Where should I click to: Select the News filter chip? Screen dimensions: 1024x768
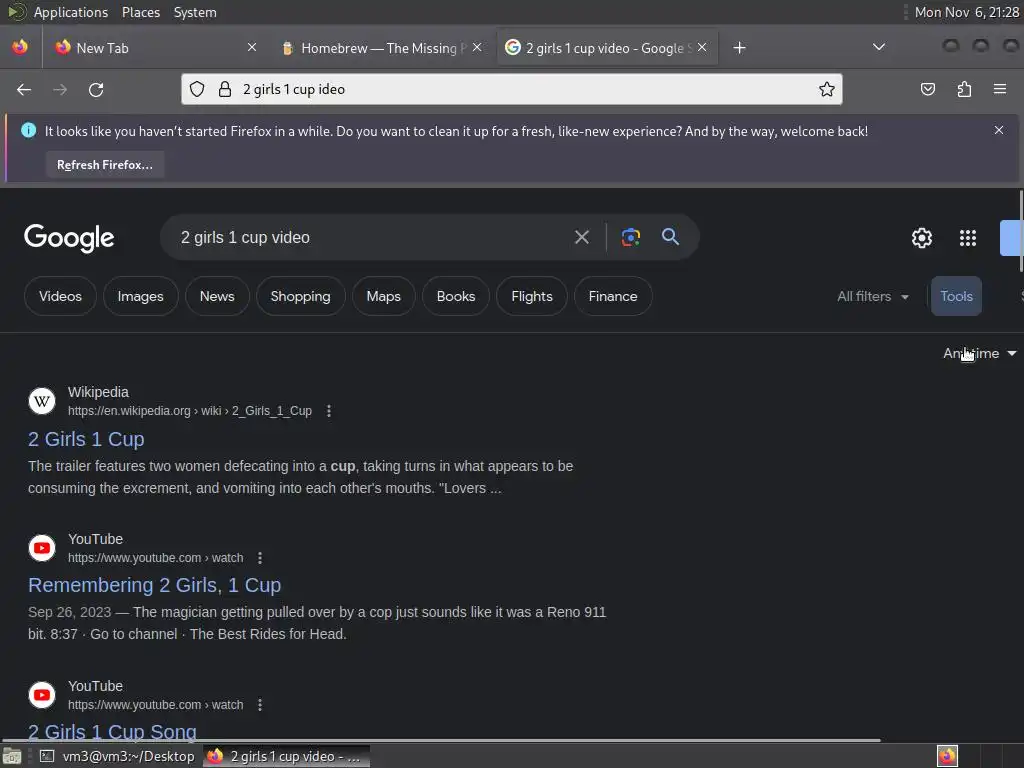[x=217, y=296]
